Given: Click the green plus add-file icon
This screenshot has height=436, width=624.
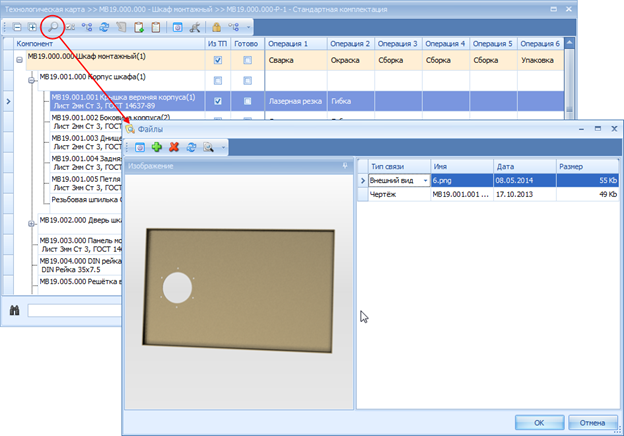Looking at the screenshot, I should pyautogui.click(x=157, y=146).
